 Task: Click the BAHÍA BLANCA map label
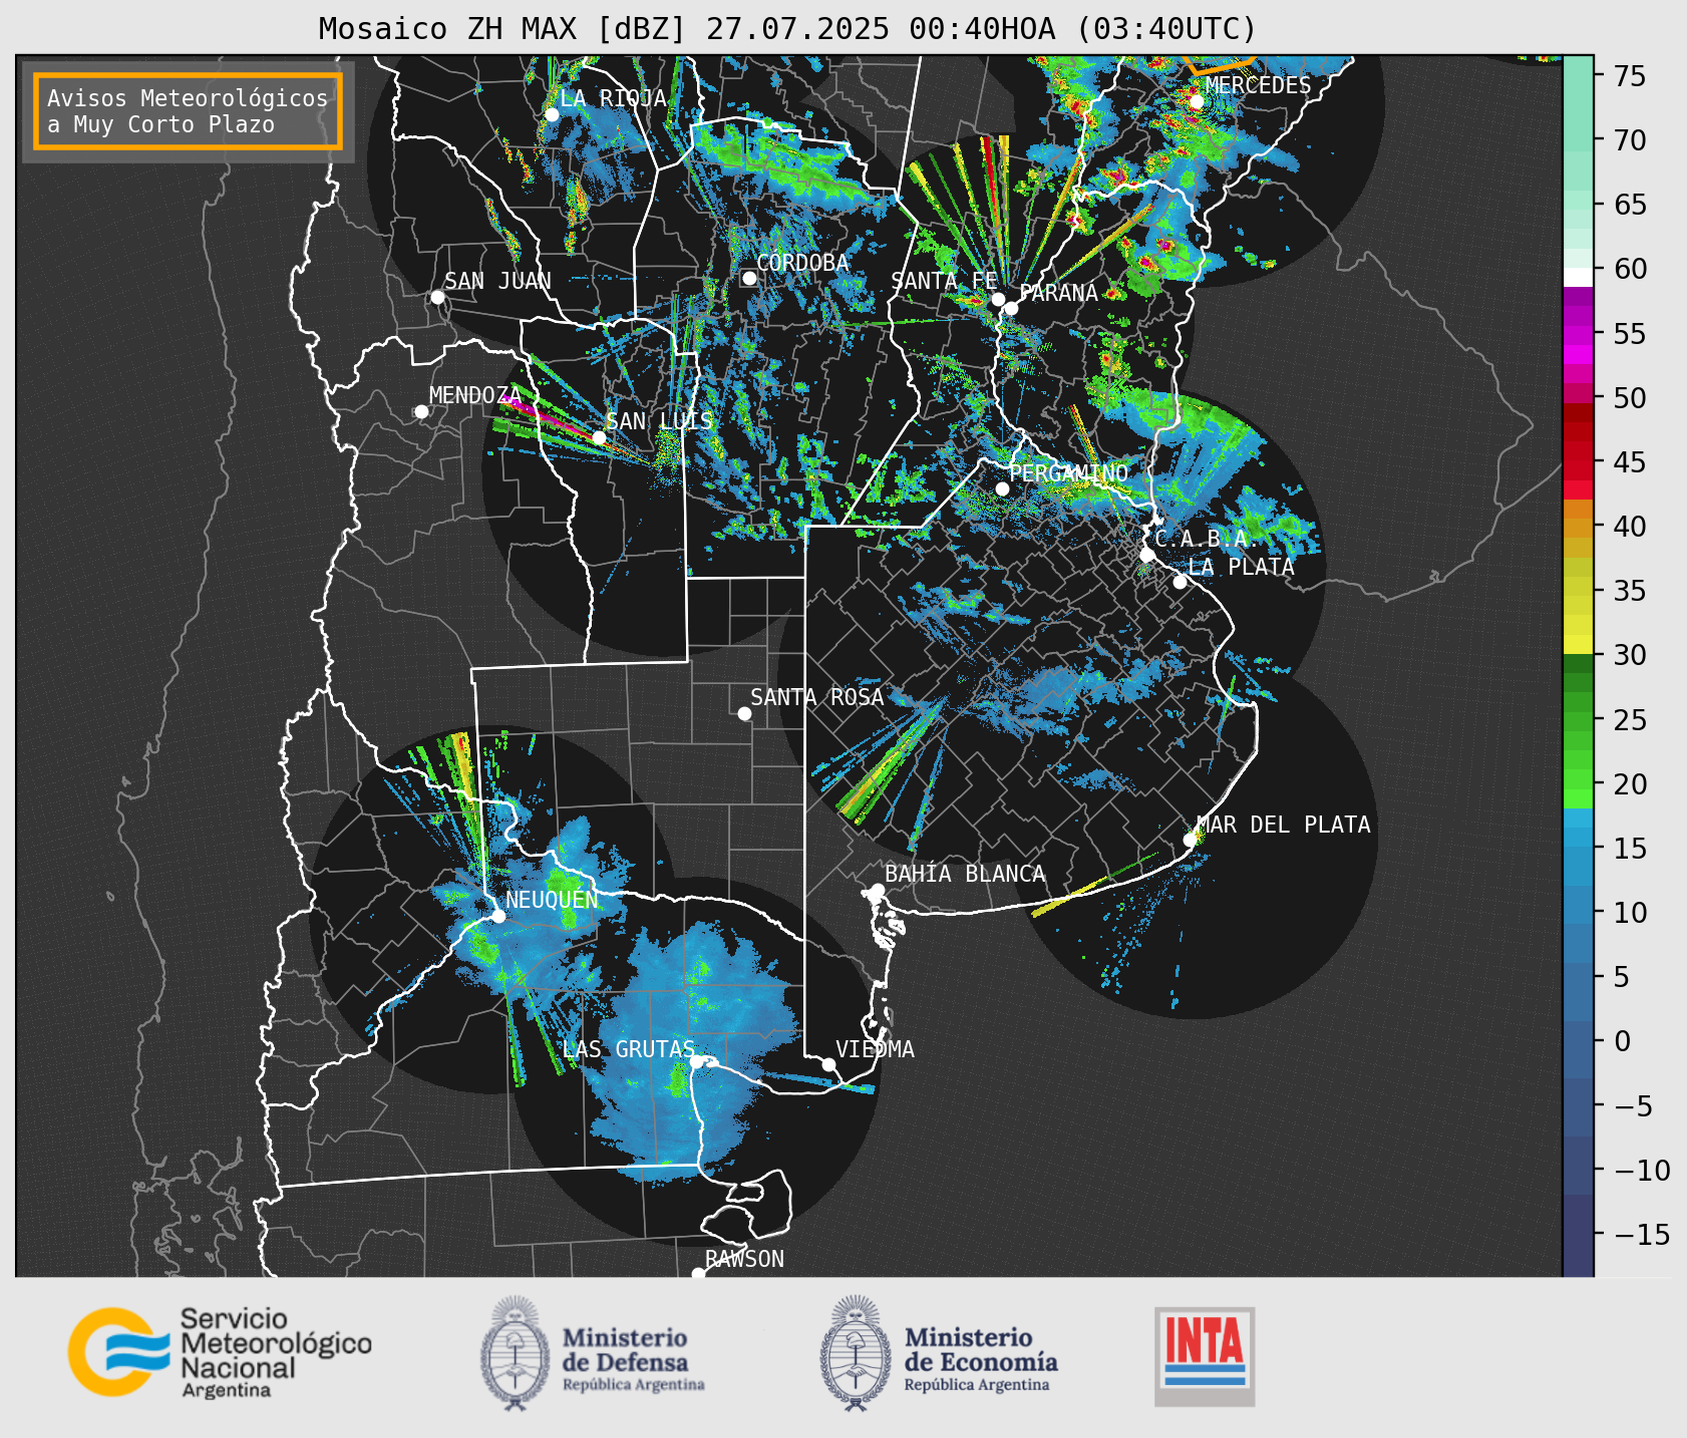click(x=965, y=874)
